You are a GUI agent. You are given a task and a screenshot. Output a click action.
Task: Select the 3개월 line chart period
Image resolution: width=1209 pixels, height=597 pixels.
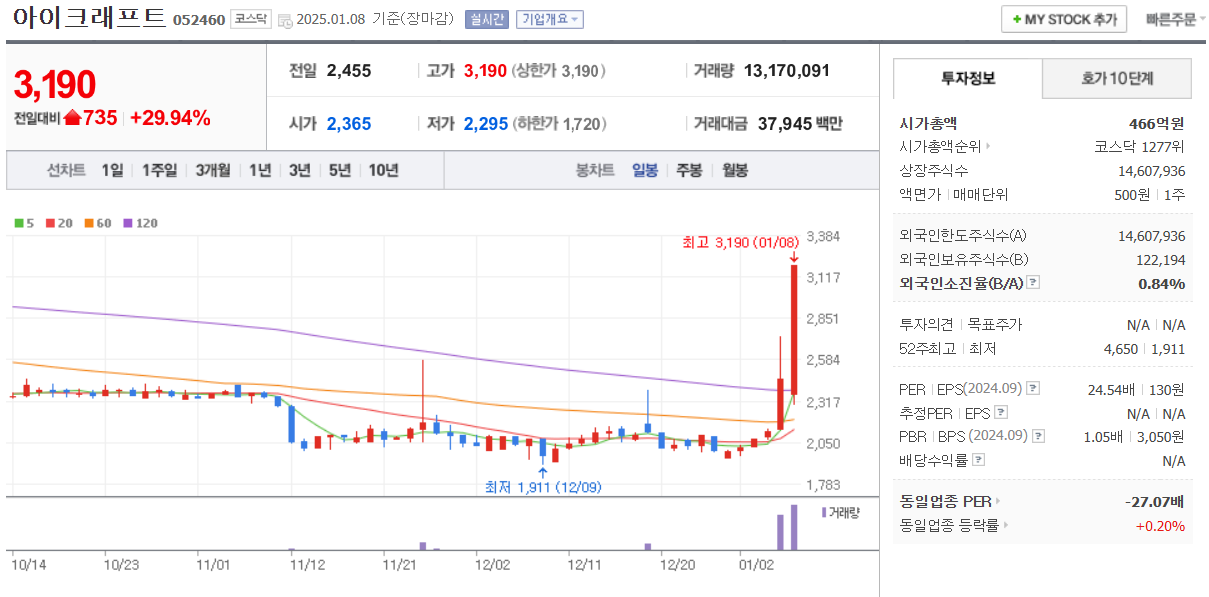click(x=214, y=170)
